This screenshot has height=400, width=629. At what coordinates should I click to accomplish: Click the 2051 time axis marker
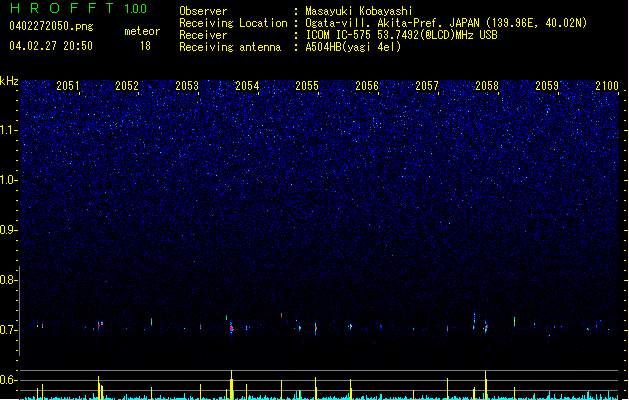tap(67, 86)
